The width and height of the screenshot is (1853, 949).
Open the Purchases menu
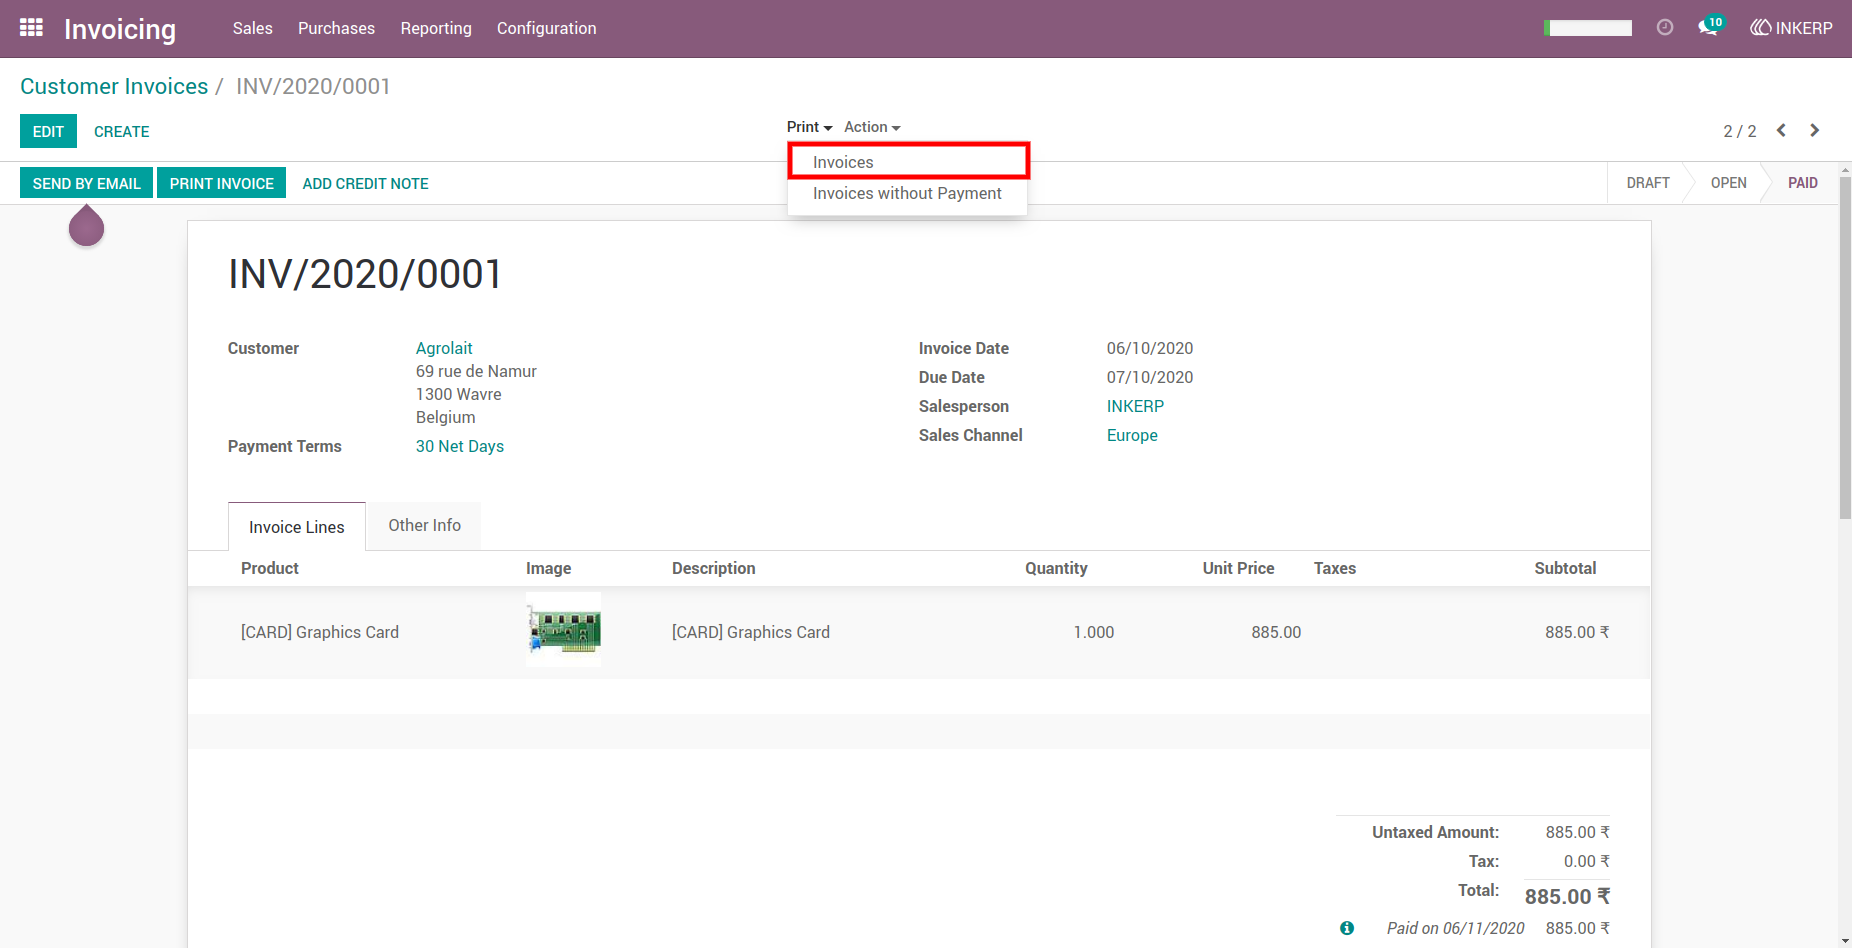(x=336, y=28)
